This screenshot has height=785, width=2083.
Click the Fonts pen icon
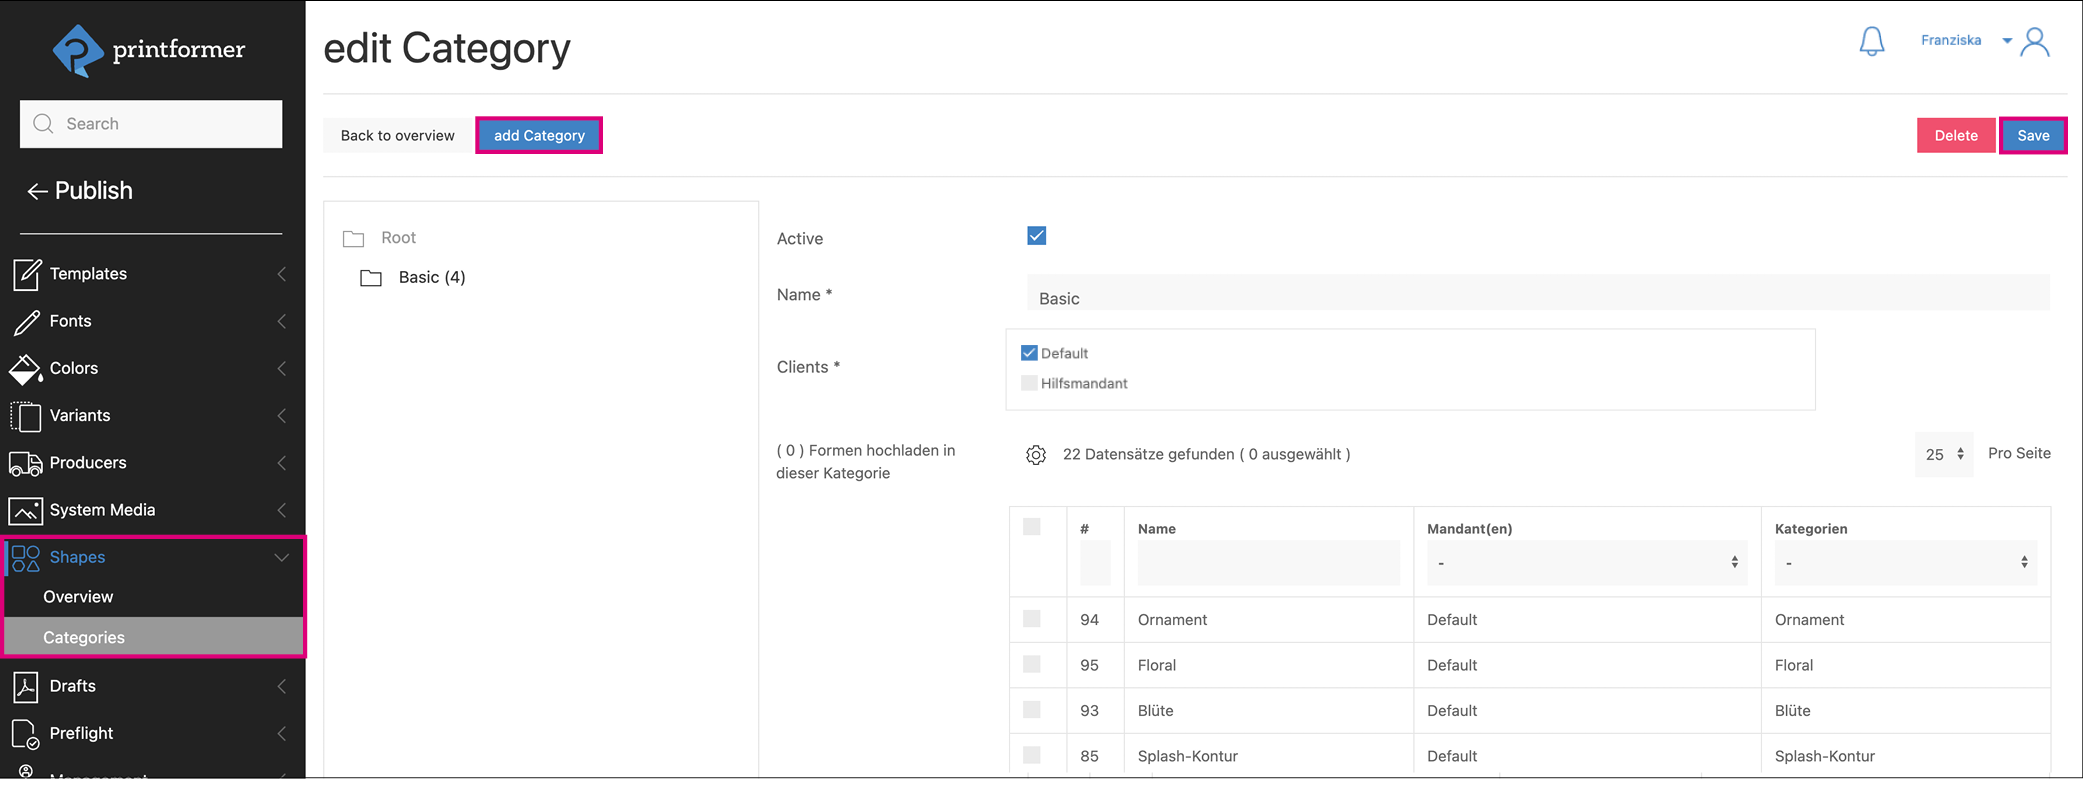coord(26,321)
